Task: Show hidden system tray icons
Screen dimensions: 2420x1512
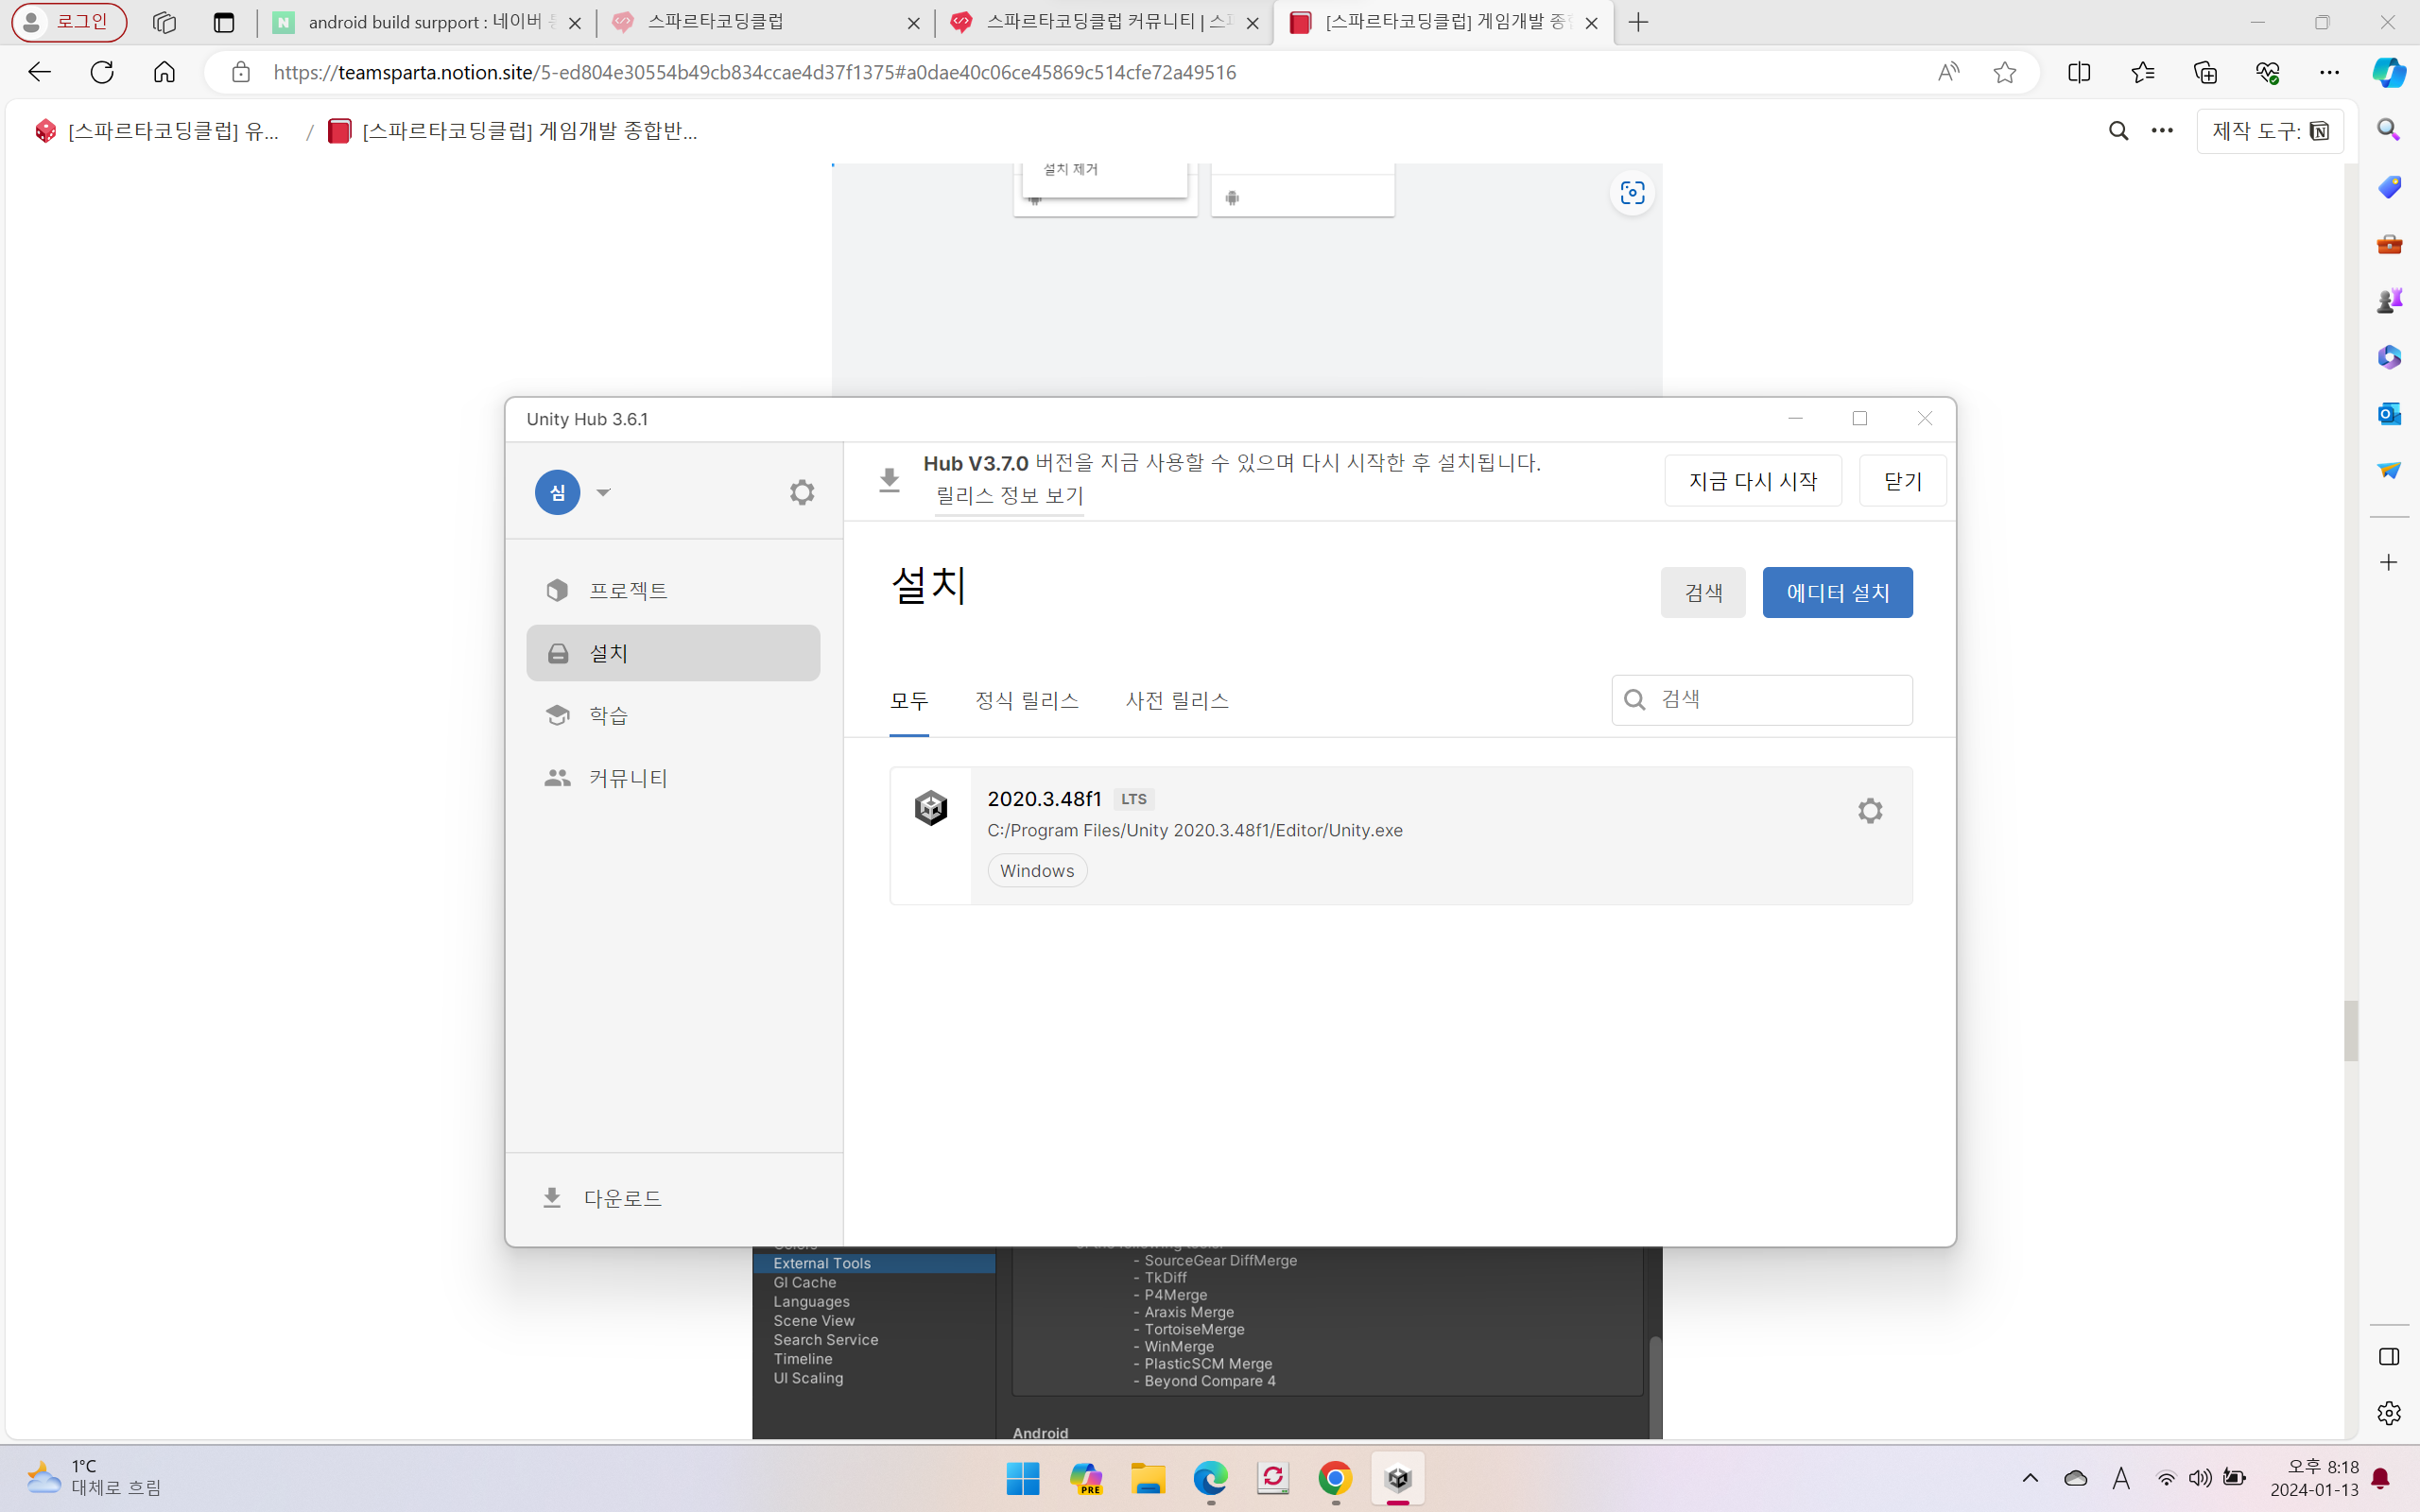Action: point(2030,1478)
